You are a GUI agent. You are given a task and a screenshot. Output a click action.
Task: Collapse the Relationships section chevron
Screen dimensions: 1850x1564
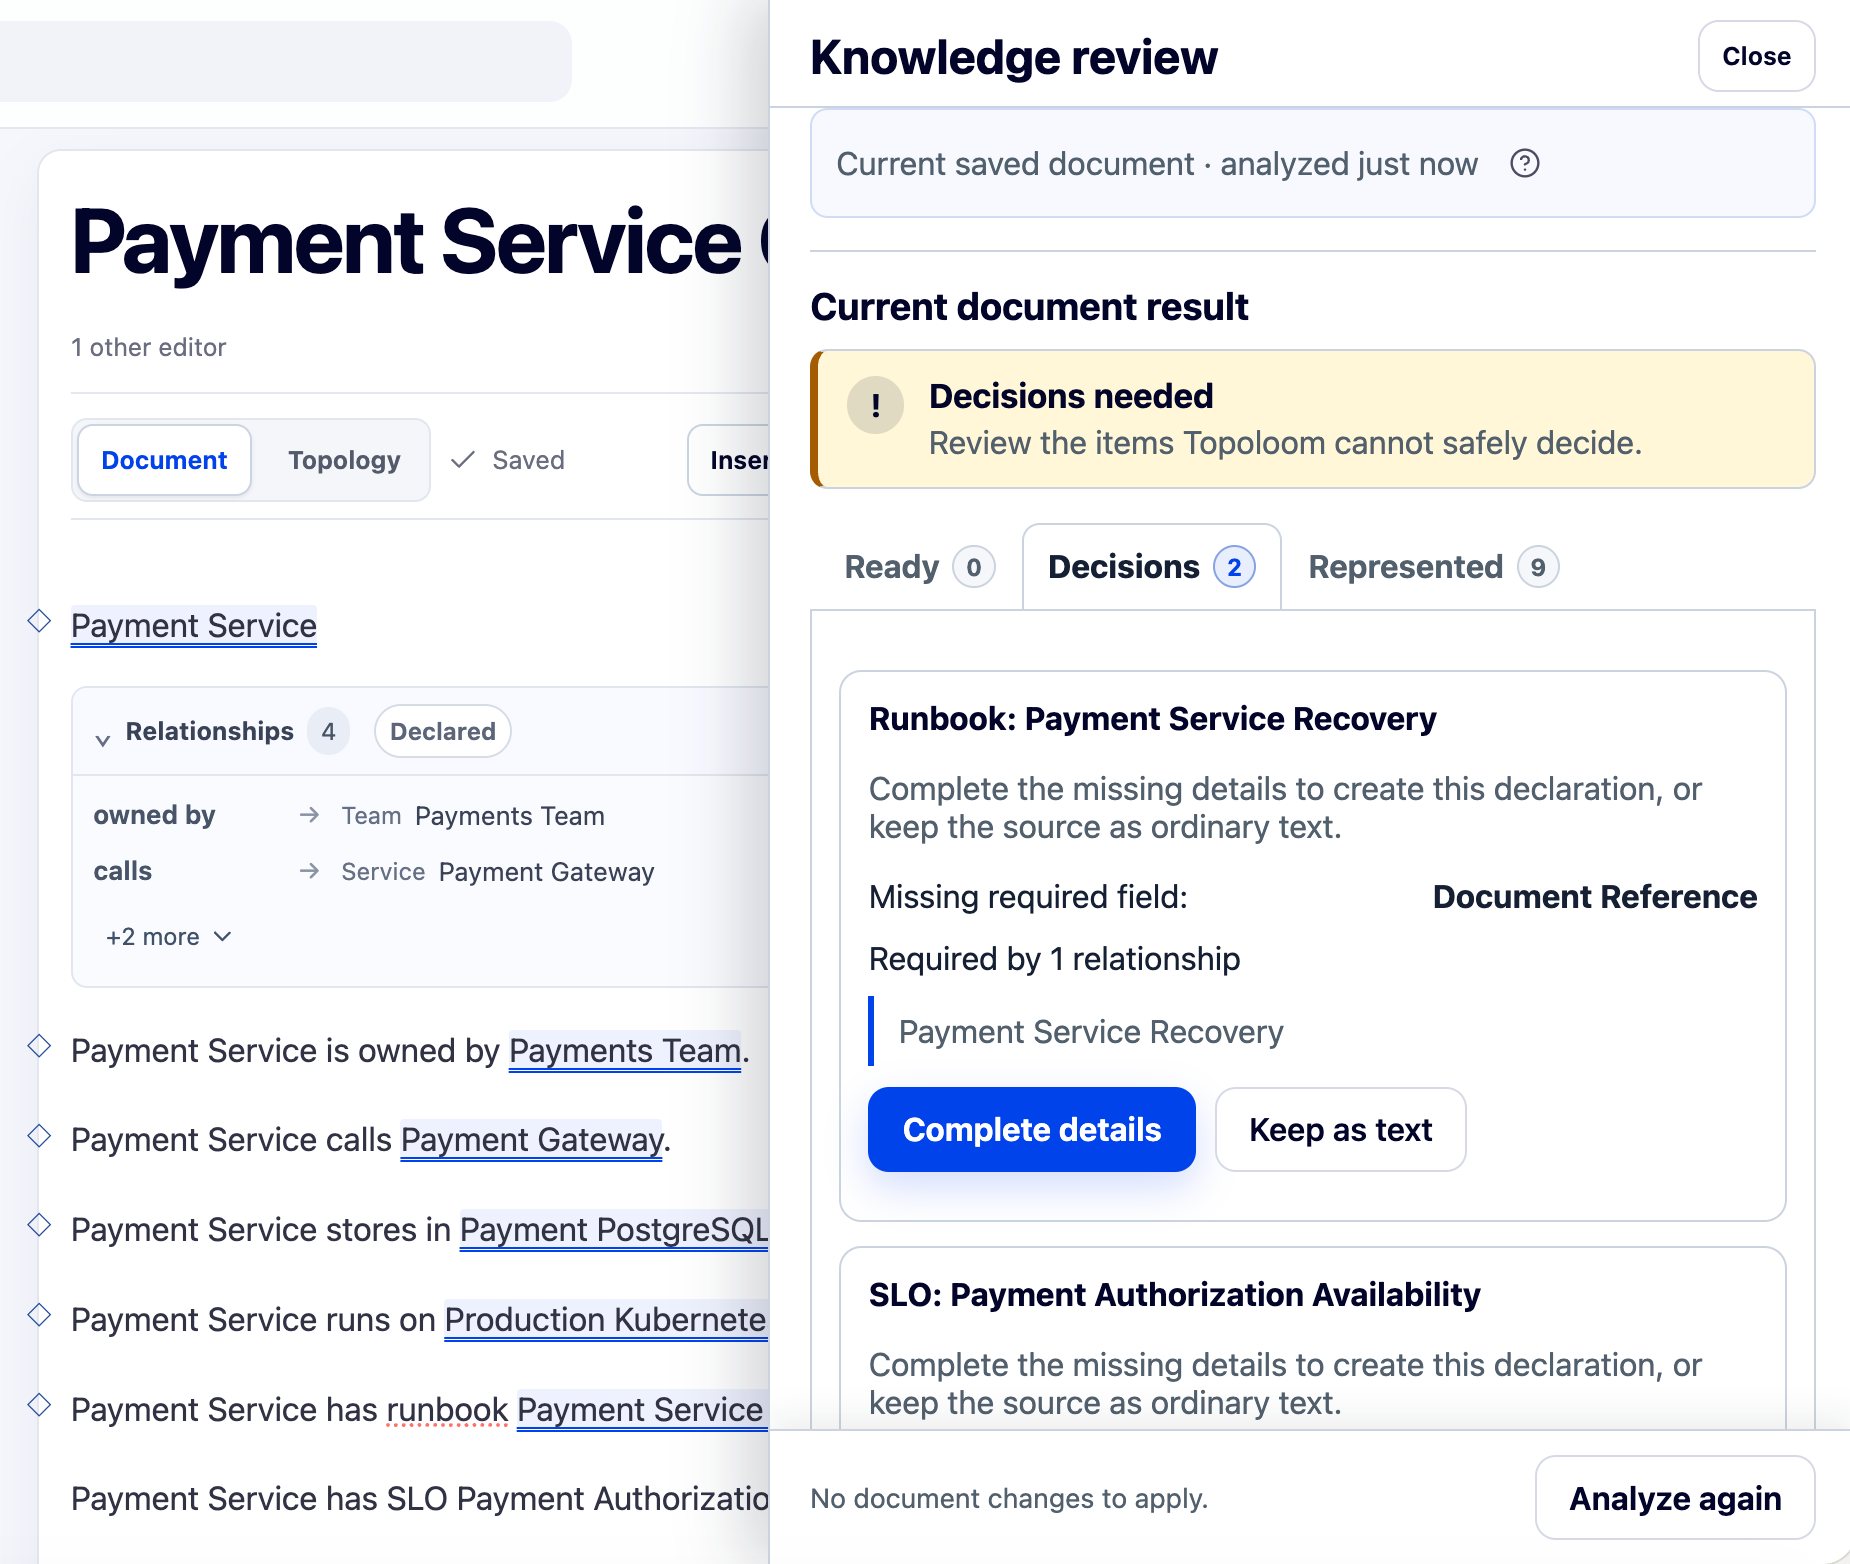(102, 739)
